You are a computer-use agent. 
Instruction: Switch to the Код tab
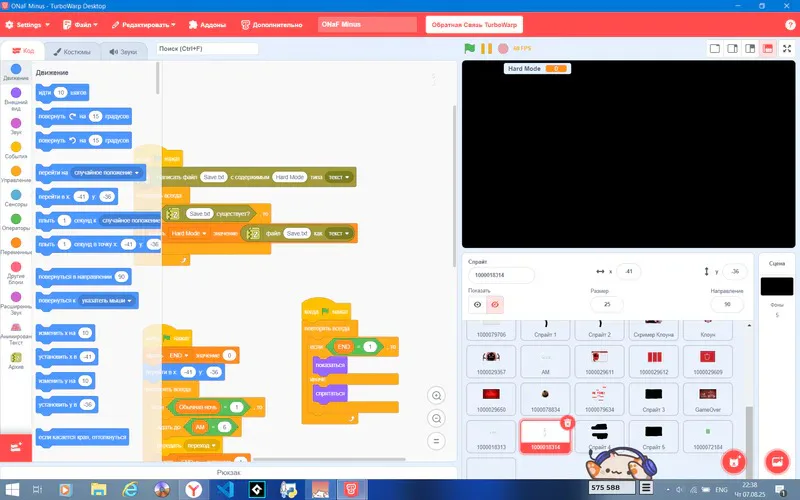[x=22, y=51]
